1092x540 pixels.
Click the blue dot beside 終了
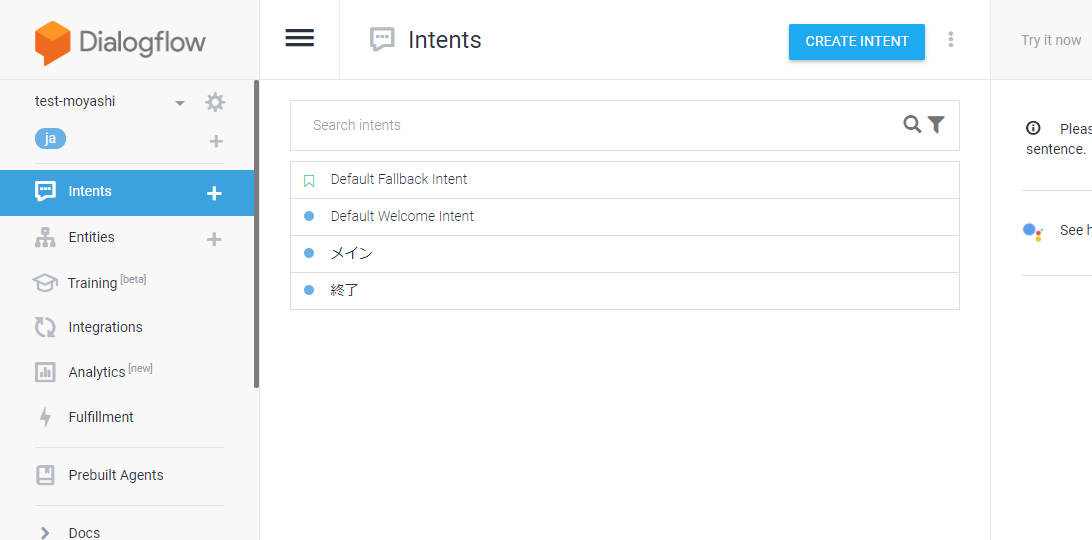coord(309,290)
